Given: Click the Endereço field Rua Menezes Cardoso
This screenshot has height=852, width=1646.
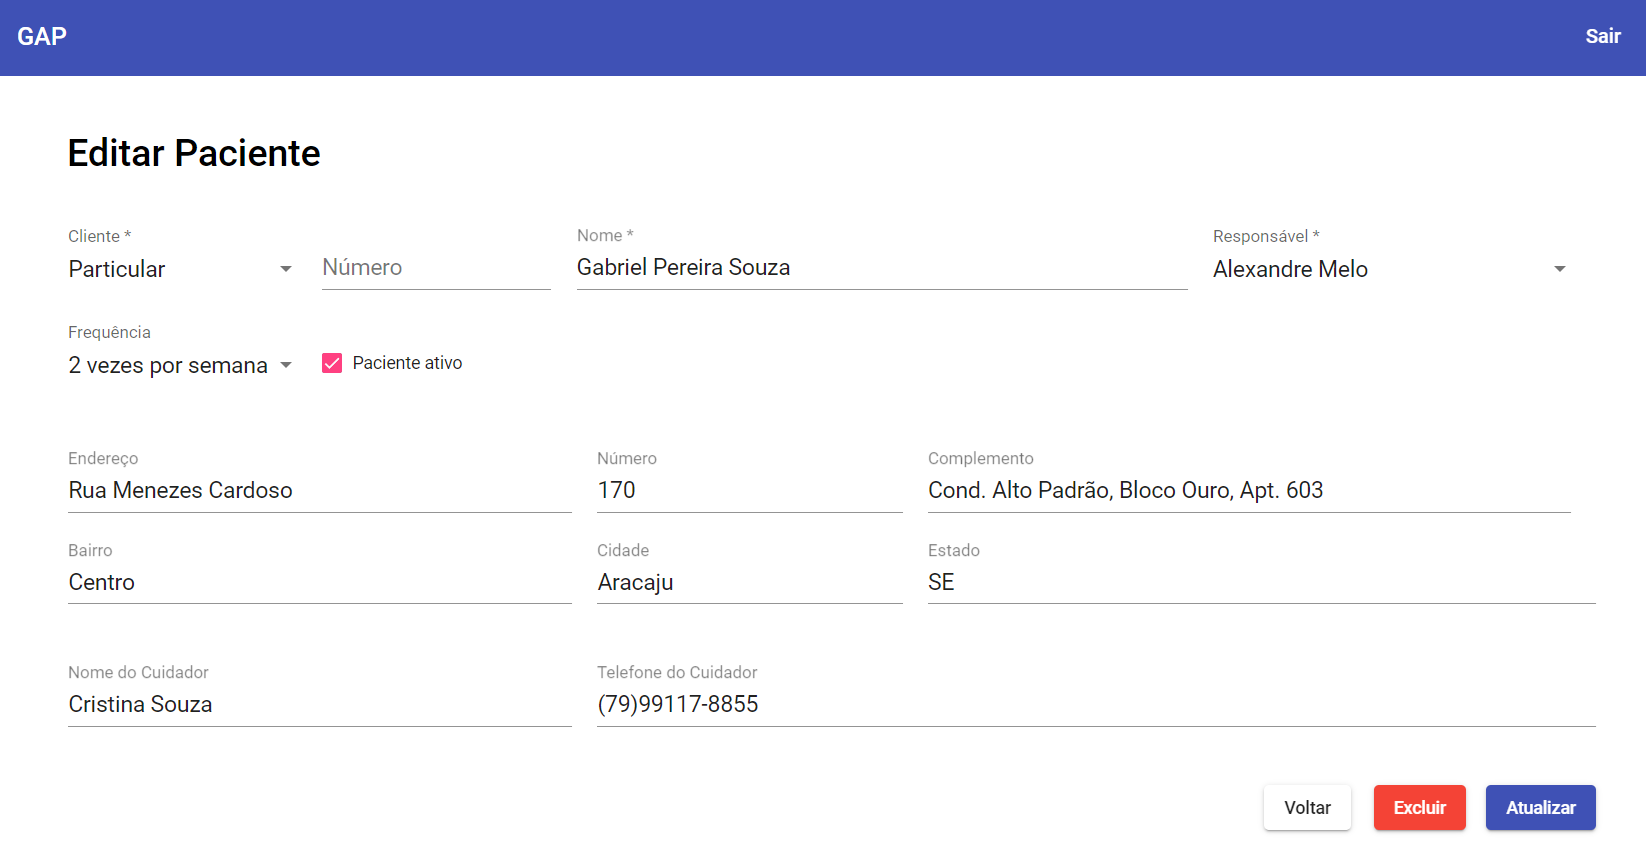Looking at the screenshot, I should point(319,490).
